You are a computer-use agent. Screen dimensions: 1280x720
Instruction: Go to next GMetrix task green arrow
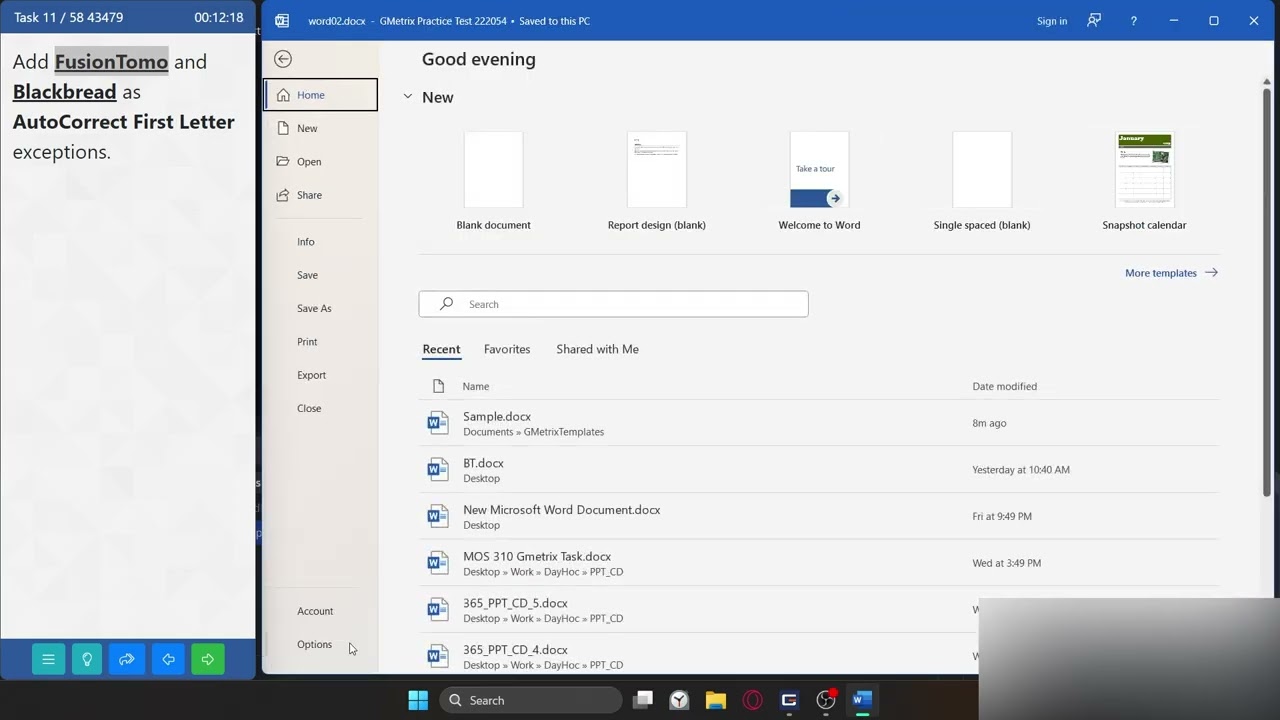pyautogui.click(x=208, y=659)
